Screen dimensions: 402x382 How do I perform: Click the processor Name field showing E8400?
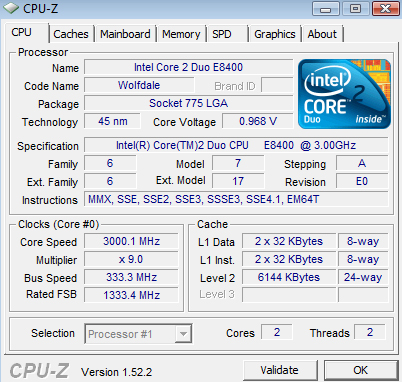(x=189, y=67)
